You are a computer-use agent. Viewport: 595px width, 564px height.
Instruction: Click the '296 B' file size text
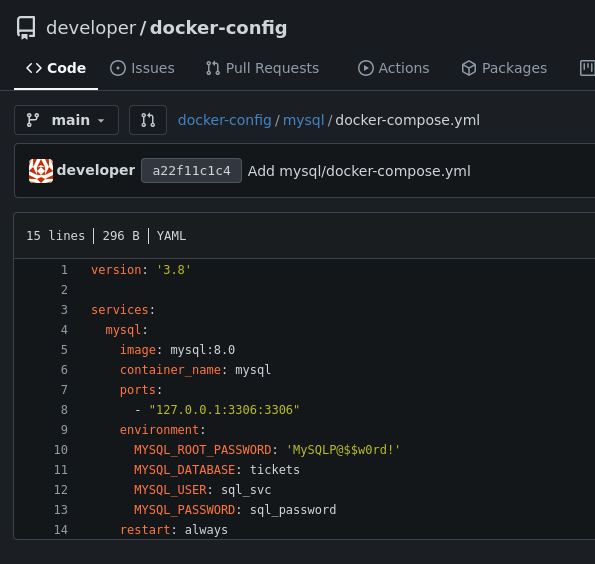tap(121, 236)
